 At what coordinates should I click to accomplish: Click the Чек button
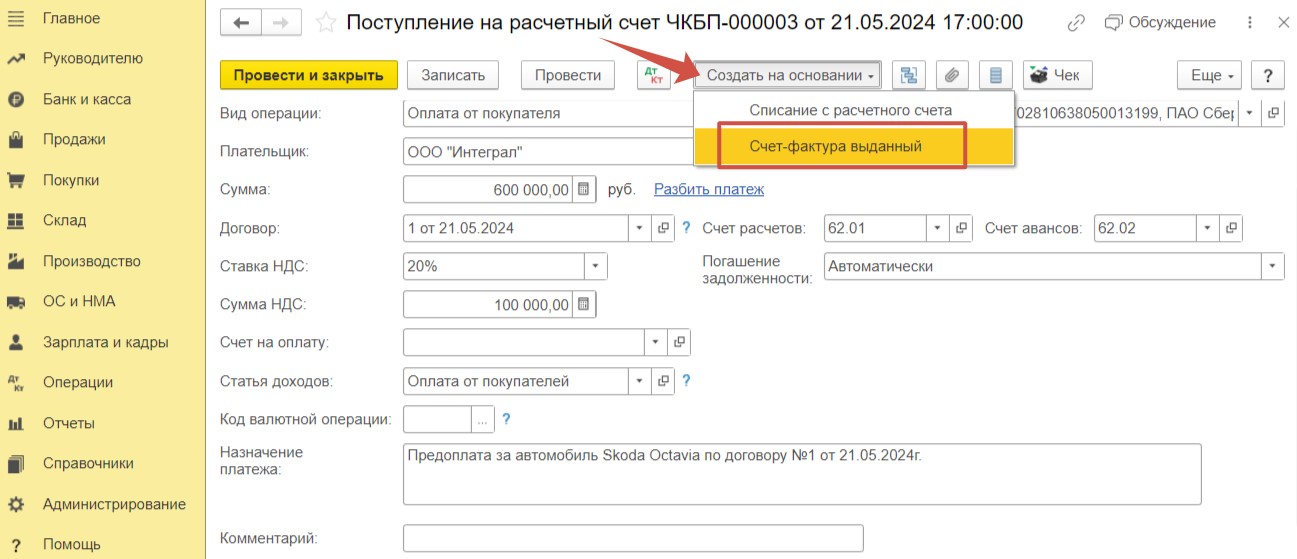click(x=1057, y=75)
